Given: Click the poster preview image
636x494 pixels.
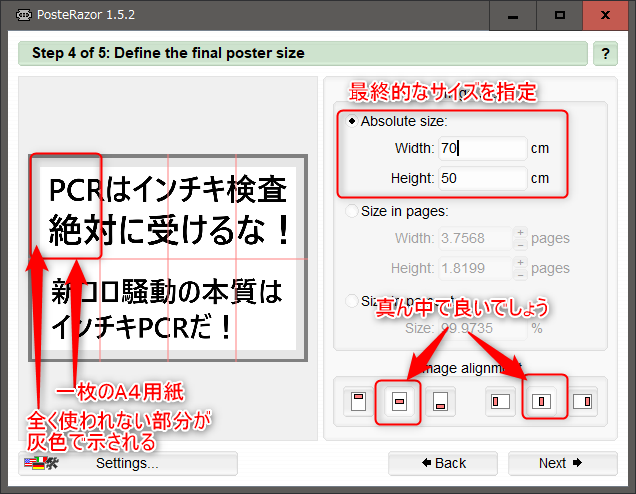Looking at the screenshot, I should click(167, 255).
